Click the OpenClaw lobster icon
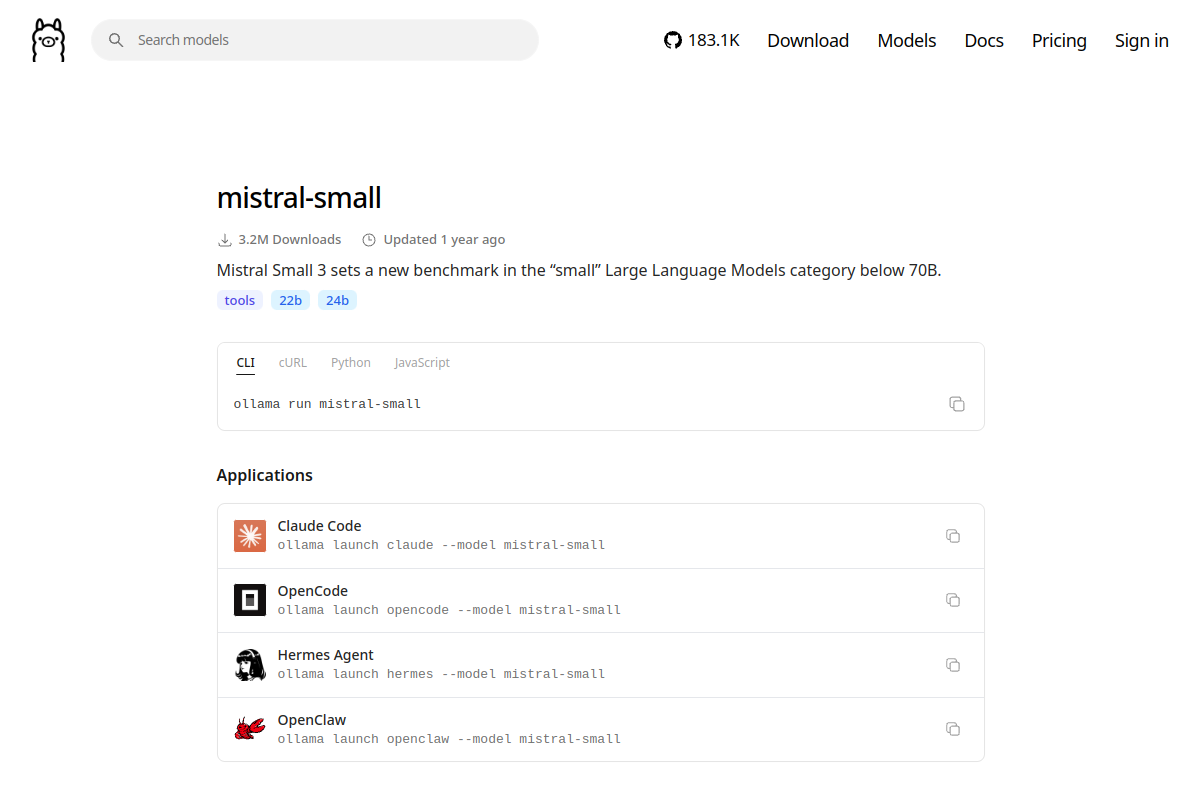 tap(250, 729)
